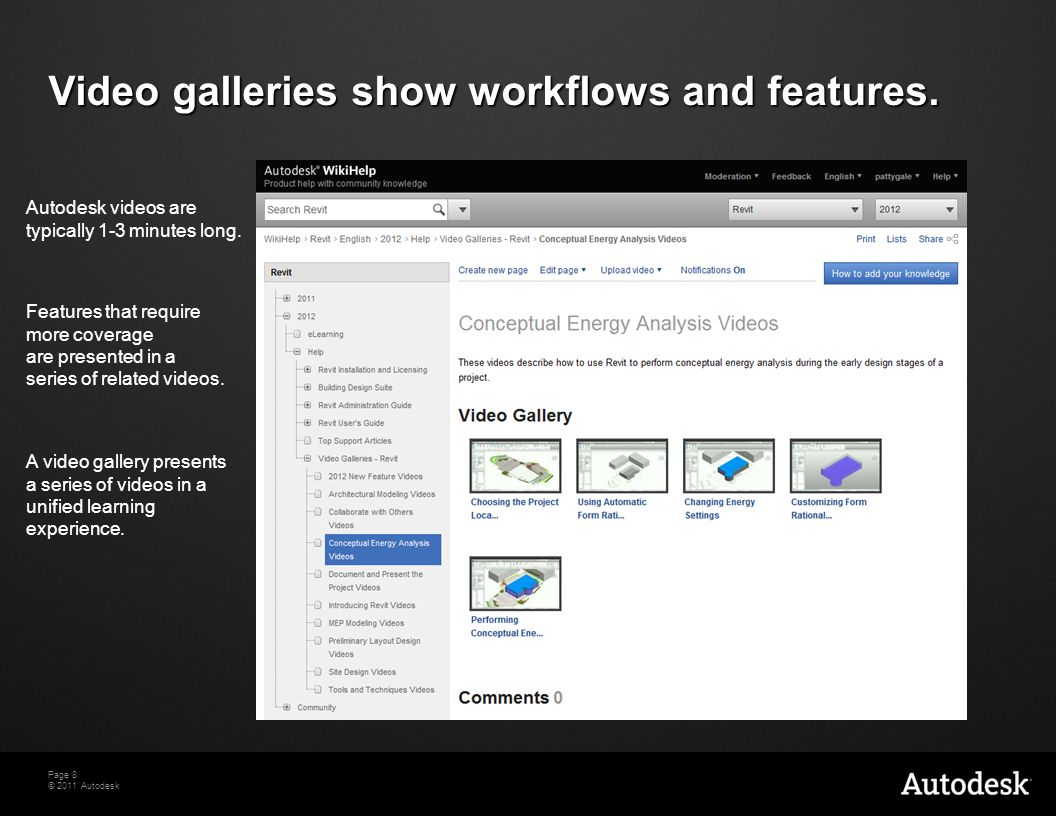Open Performing Conceptual Energy video thumbnail

tap(515, 583)
